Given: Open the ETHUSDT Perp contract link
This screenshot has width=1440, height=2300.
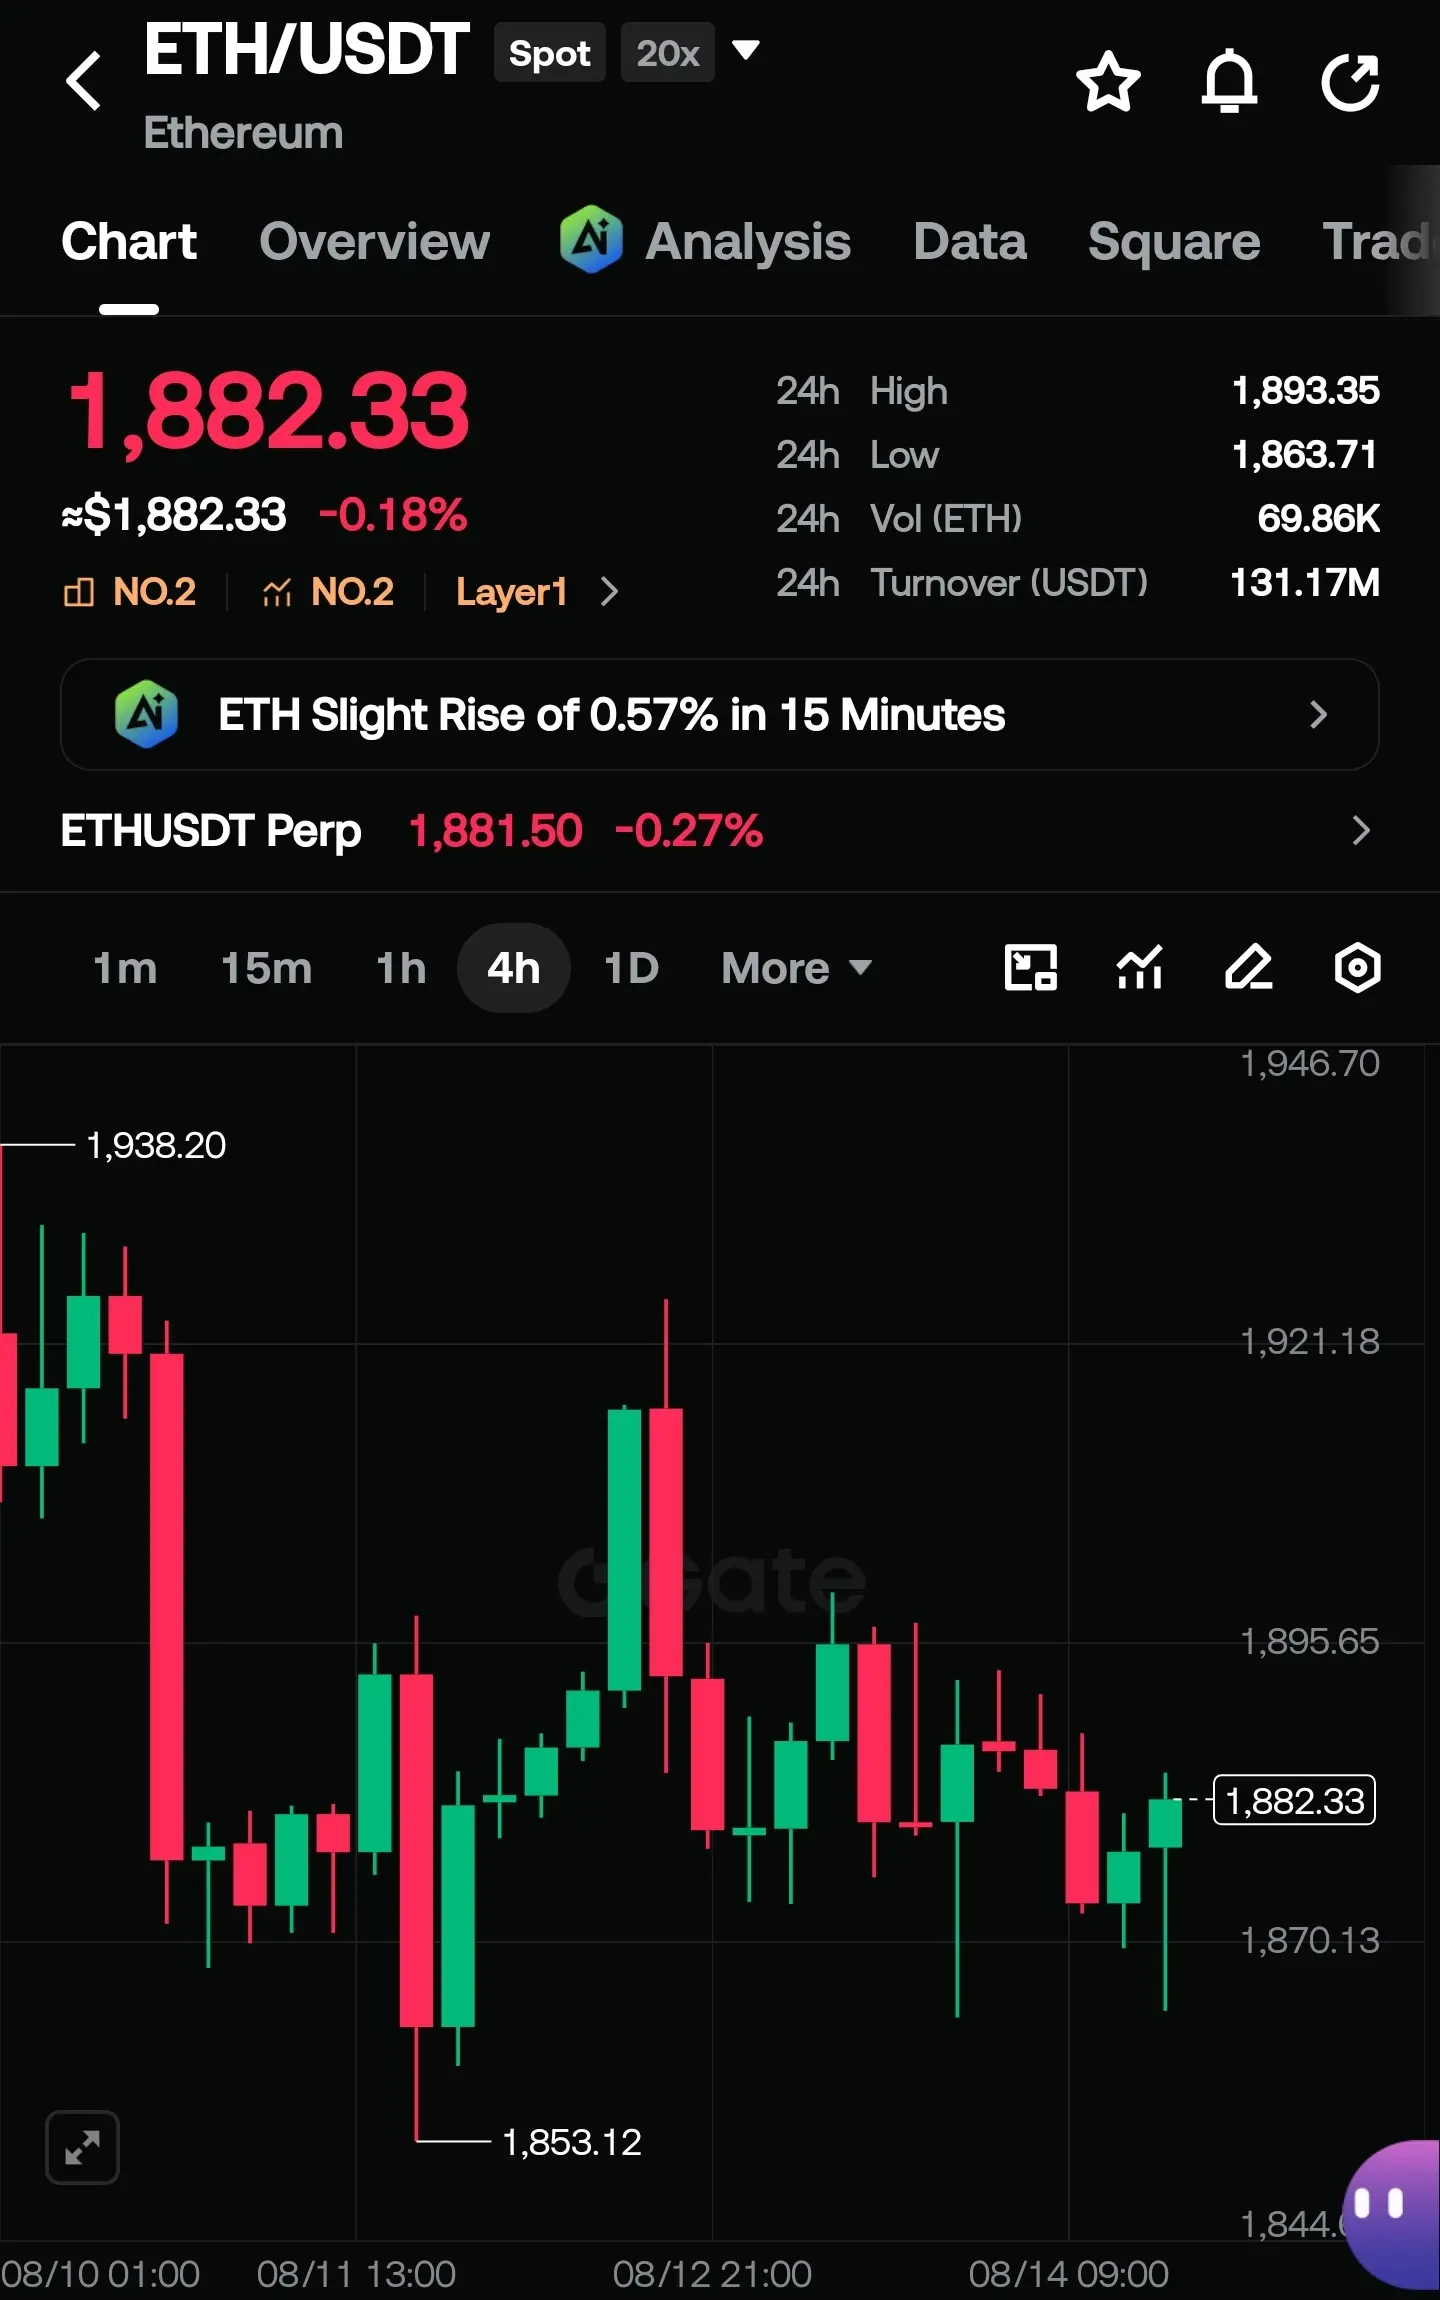Looking at the screenshot, I should [x=211, y=830].
